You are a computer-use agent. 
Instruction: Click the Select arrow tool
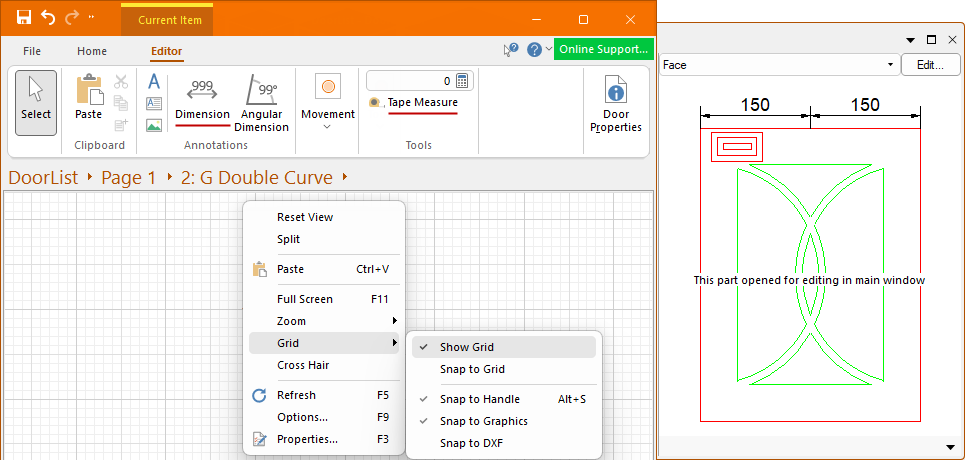36,102
